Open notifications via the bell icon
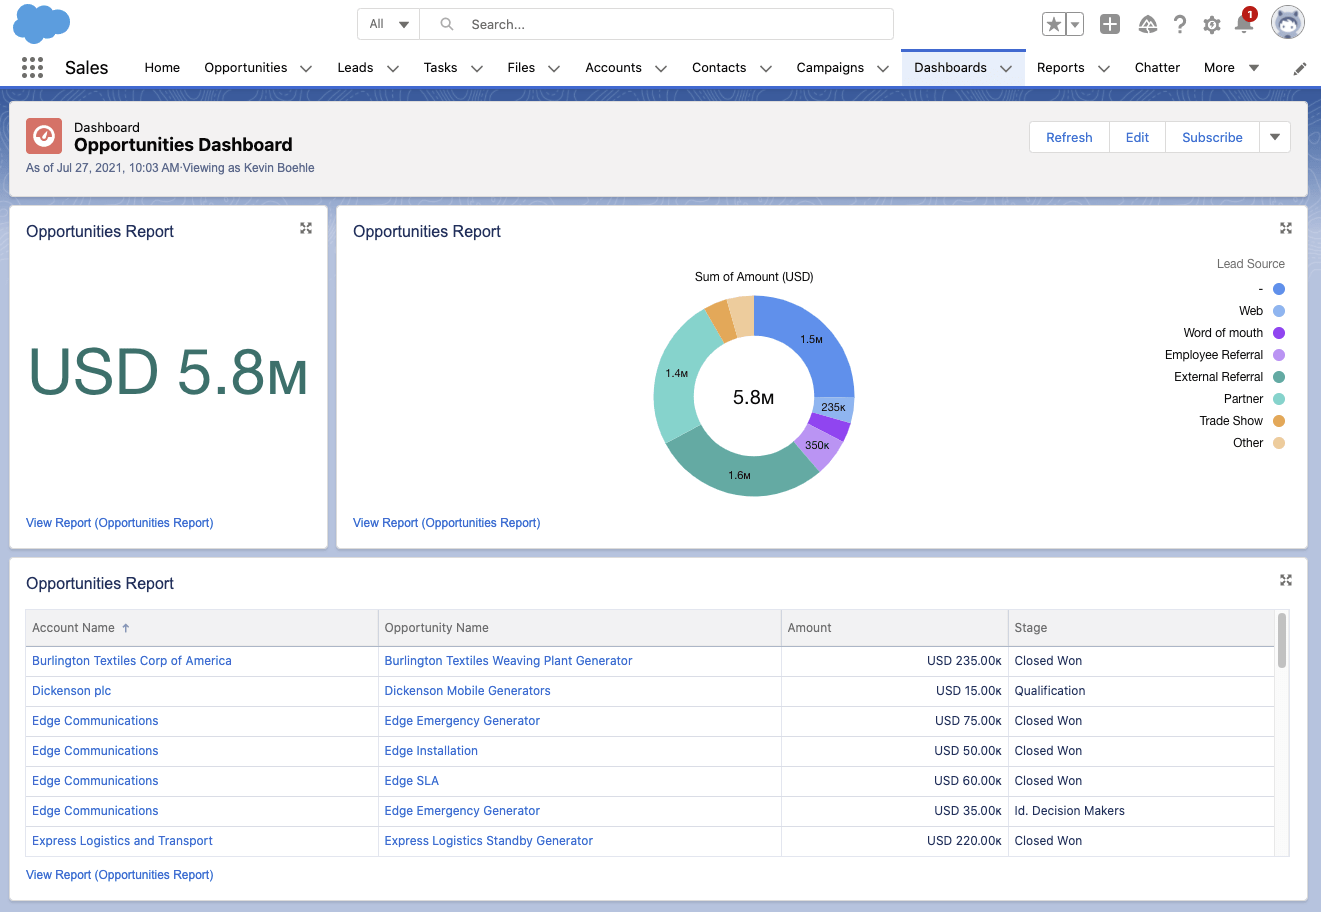Screen dimensions: 1321x912 point(1243,24)
